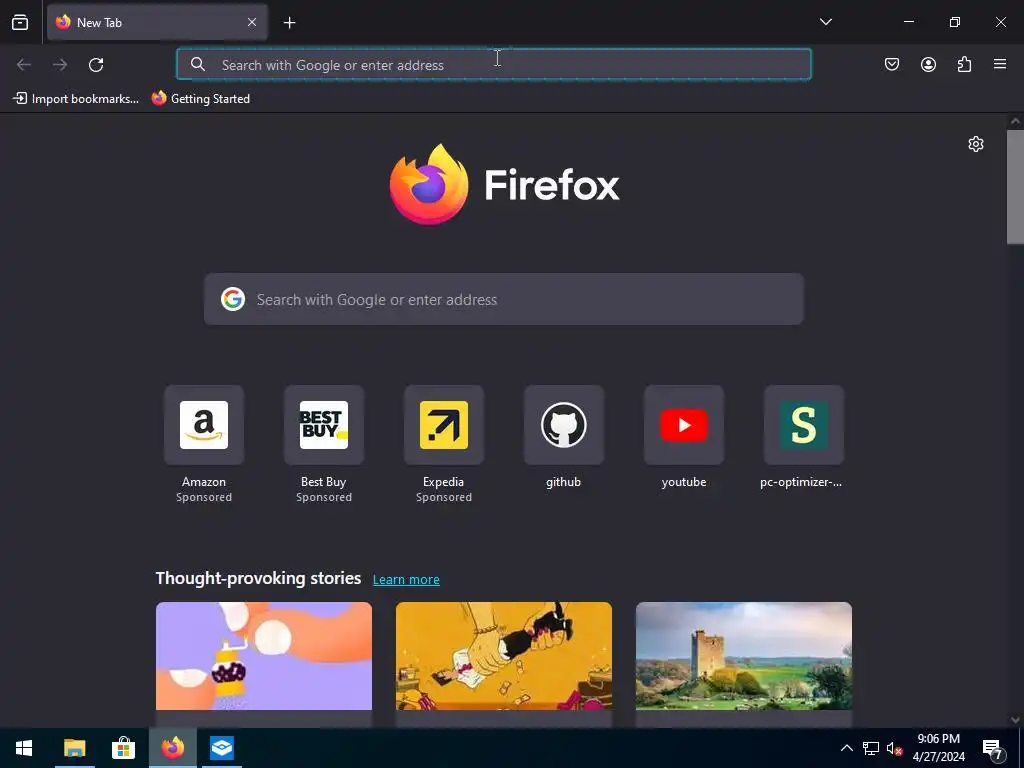The width and height of the screenshot is (1024, 768).
Task: Go forward with the forward arrow
Action: point(60,65)
